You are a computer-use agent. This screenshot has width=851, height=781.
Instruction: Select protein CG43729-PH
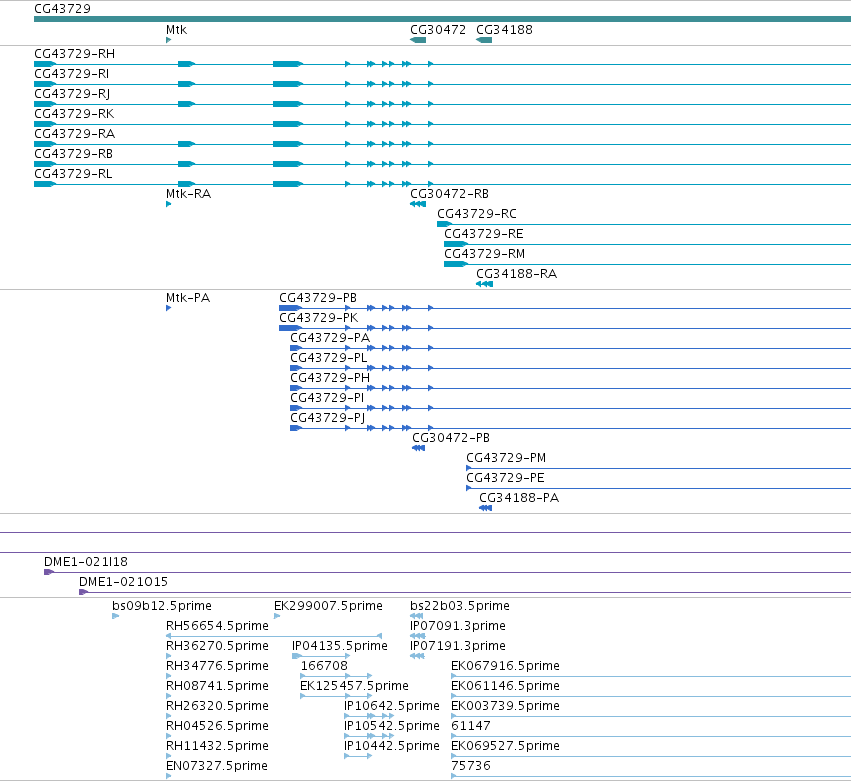330,378
